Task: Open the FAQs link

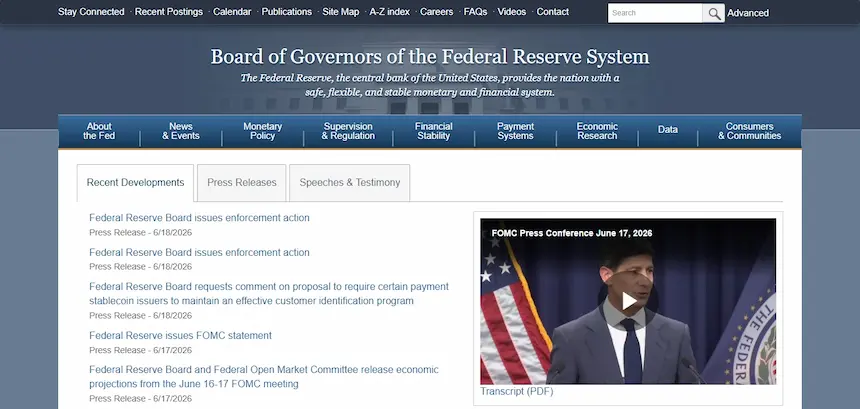Action: [475, 12]
